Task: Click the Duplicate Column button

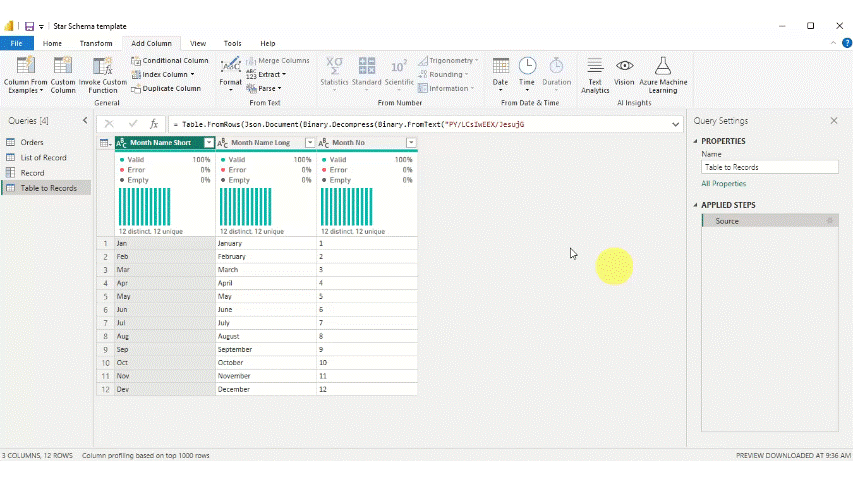Action: click(166, 88)
